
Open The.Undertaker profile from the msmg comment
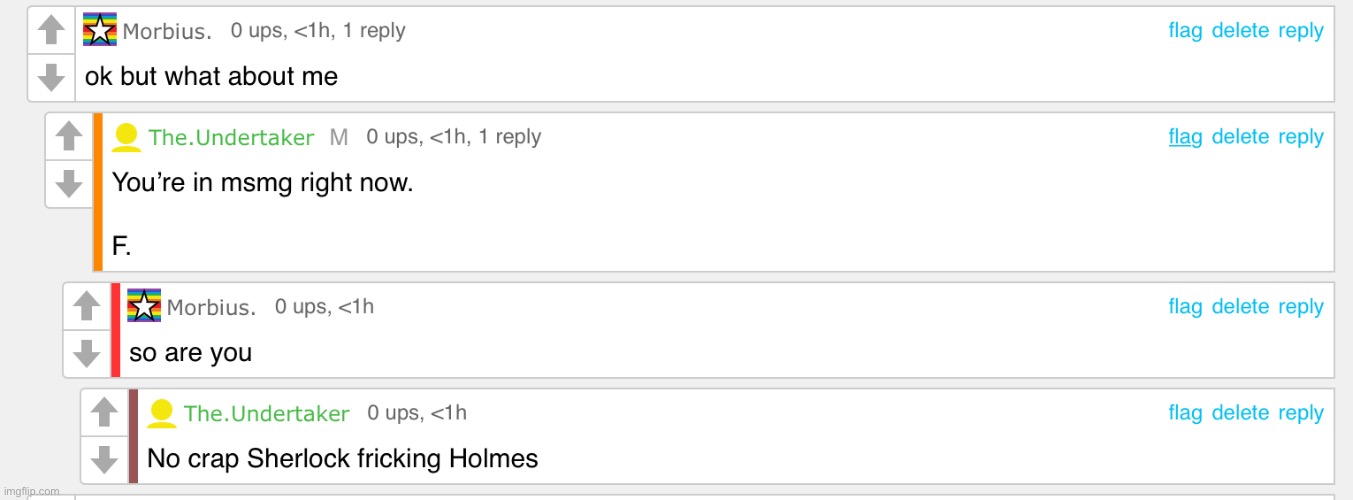point(231,138)
